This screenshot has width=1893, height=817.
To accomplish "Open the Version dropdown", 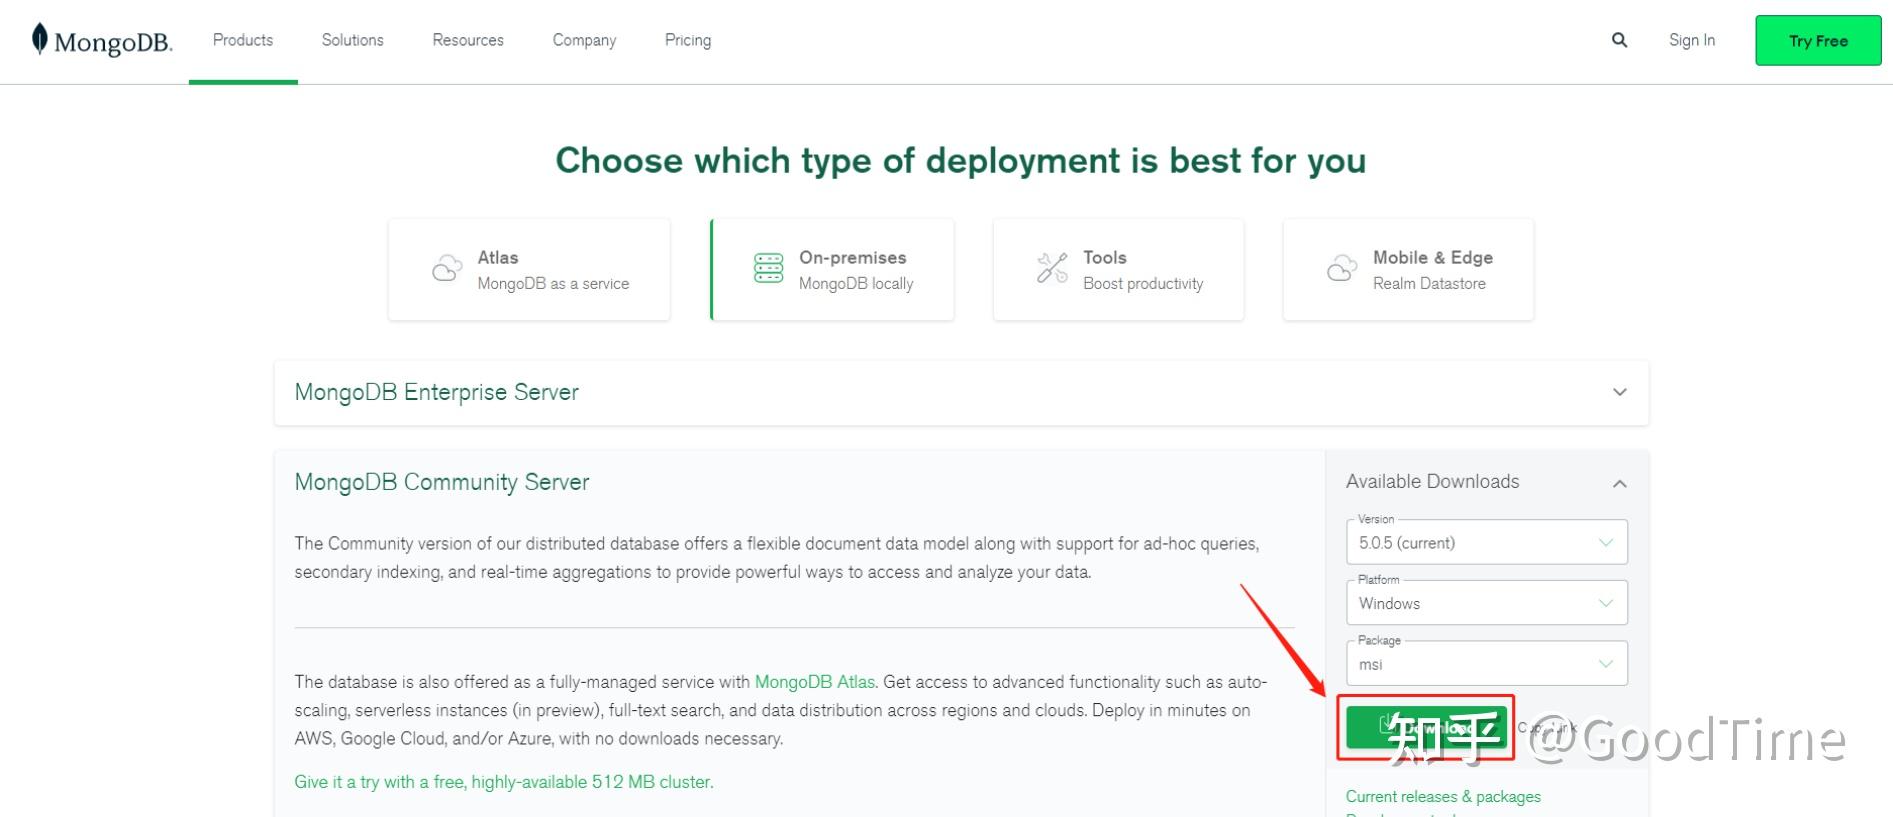I will [x=1486, y=543].
